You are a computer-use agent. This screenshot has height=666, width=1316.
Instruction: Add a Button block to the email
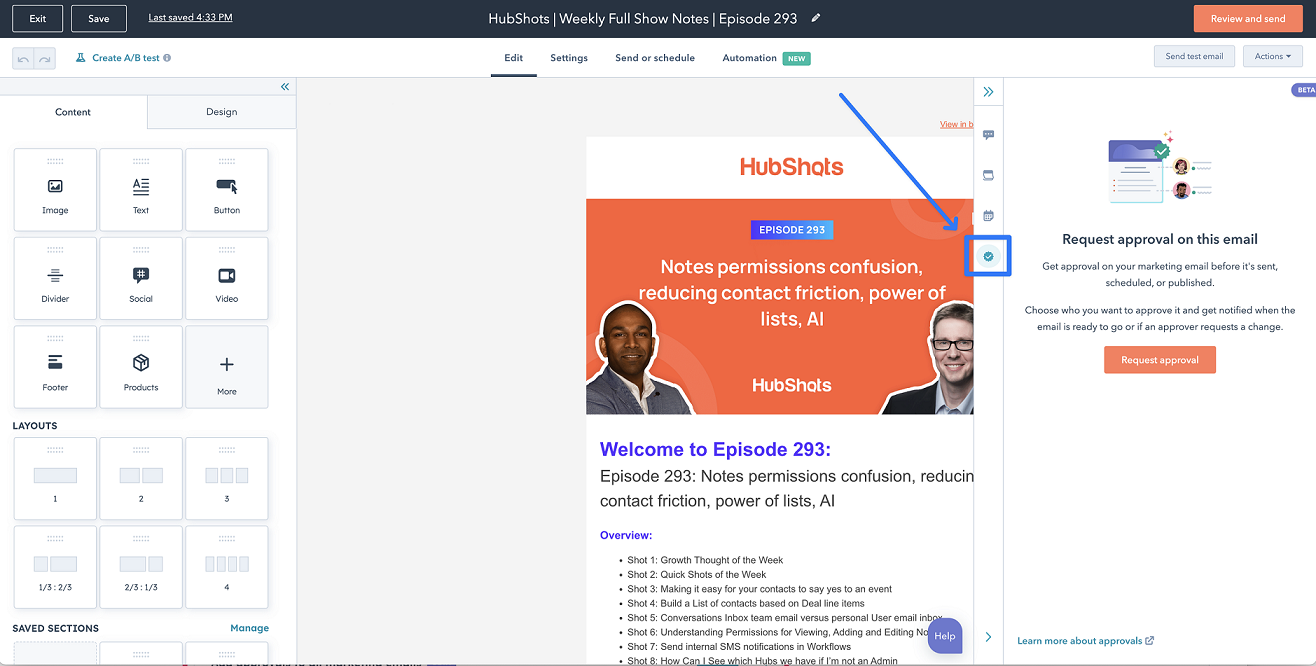point(227,189)
